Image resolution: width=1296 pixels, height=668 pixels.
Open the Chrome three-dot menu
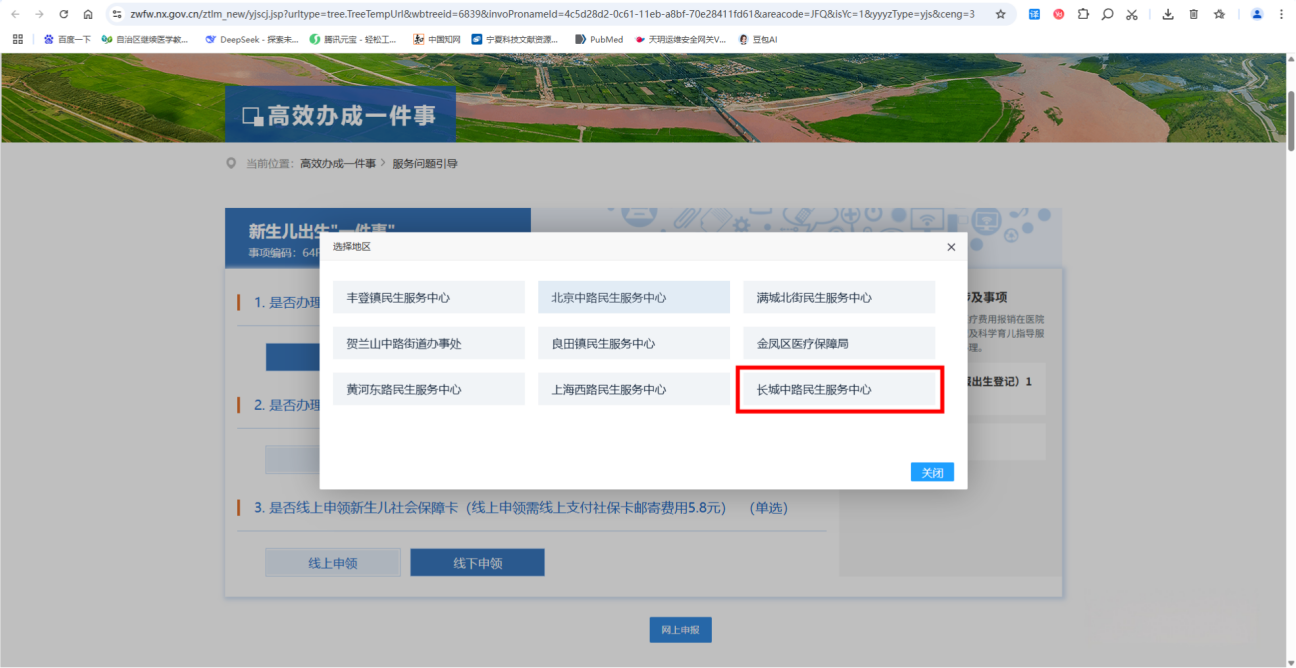click(1281, 14)
